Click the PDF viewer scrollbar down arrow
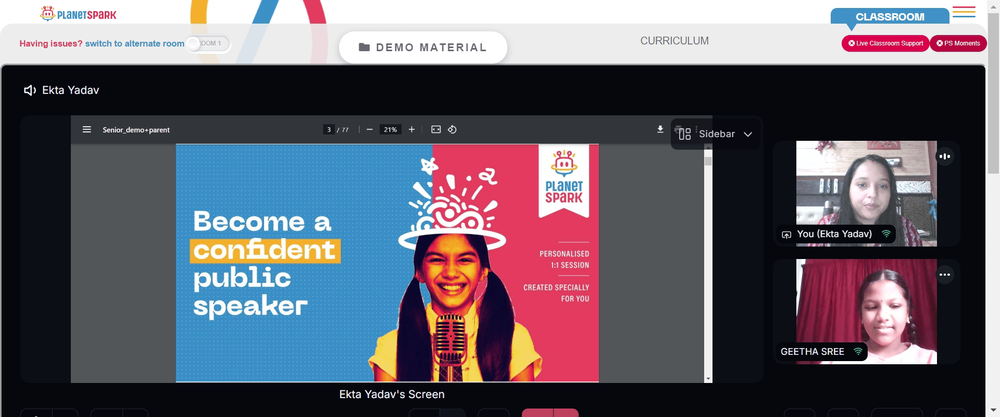The image size is (1000, 417). 708,378
